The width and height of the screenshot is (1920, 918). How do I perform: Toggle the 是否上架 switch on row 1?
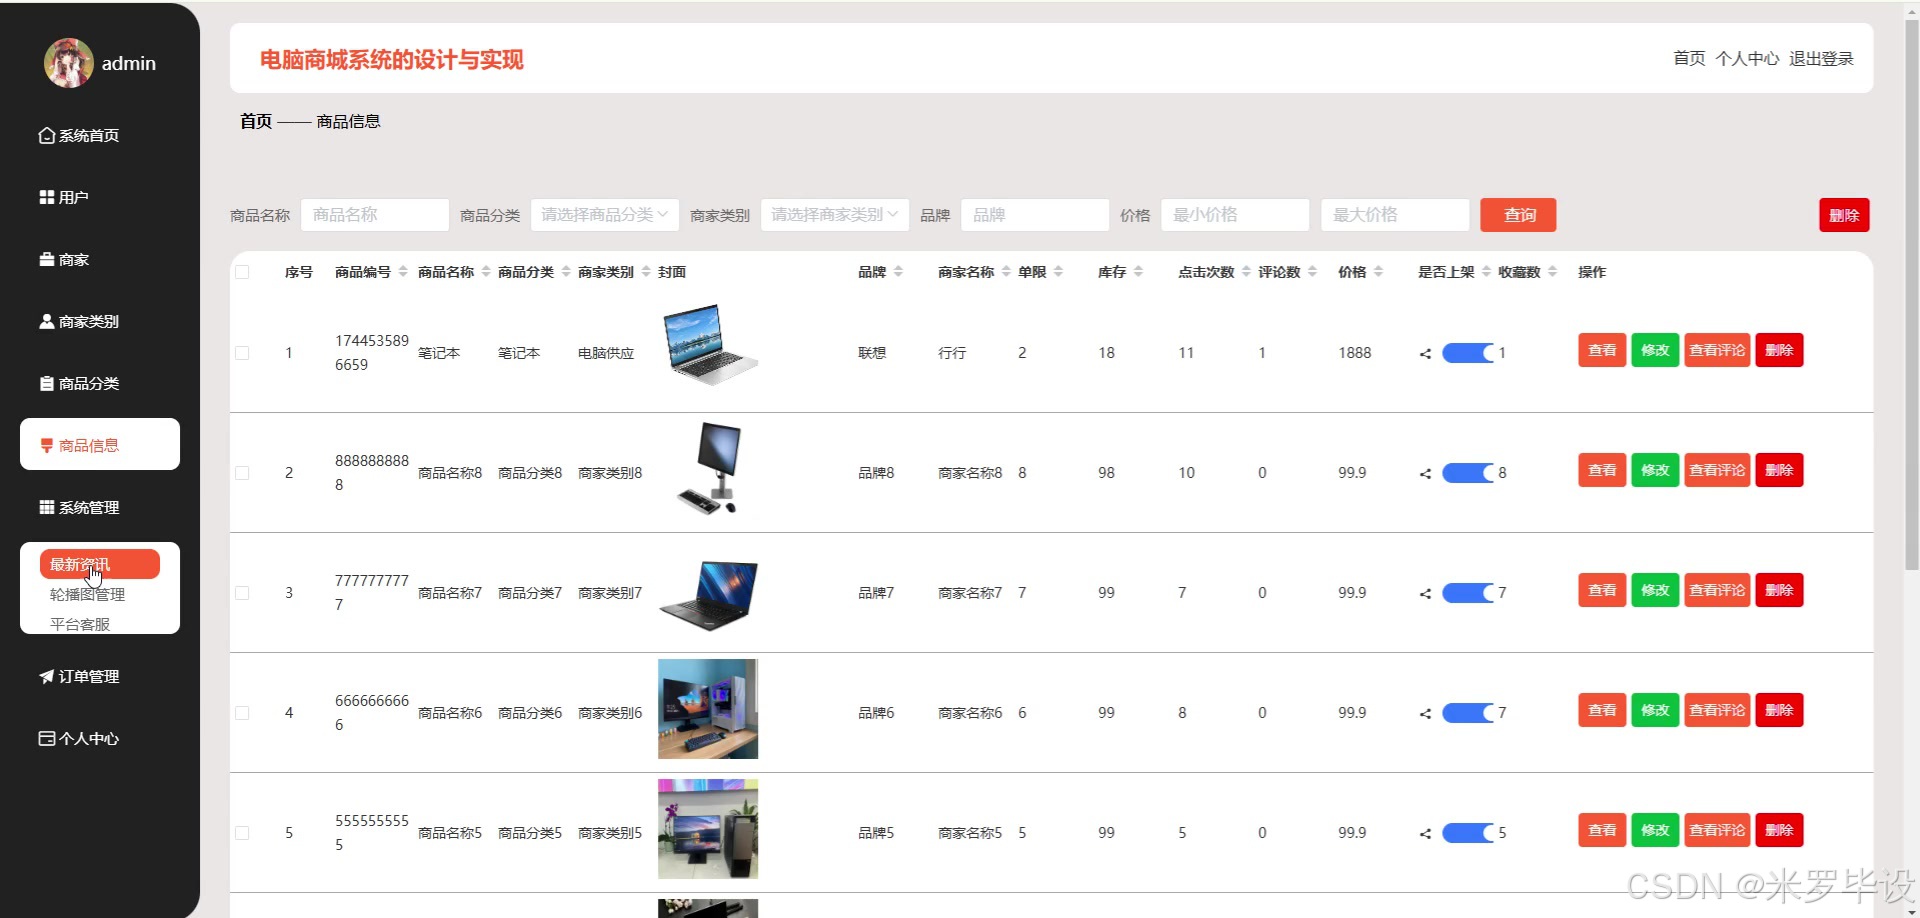coord(1465,352)
